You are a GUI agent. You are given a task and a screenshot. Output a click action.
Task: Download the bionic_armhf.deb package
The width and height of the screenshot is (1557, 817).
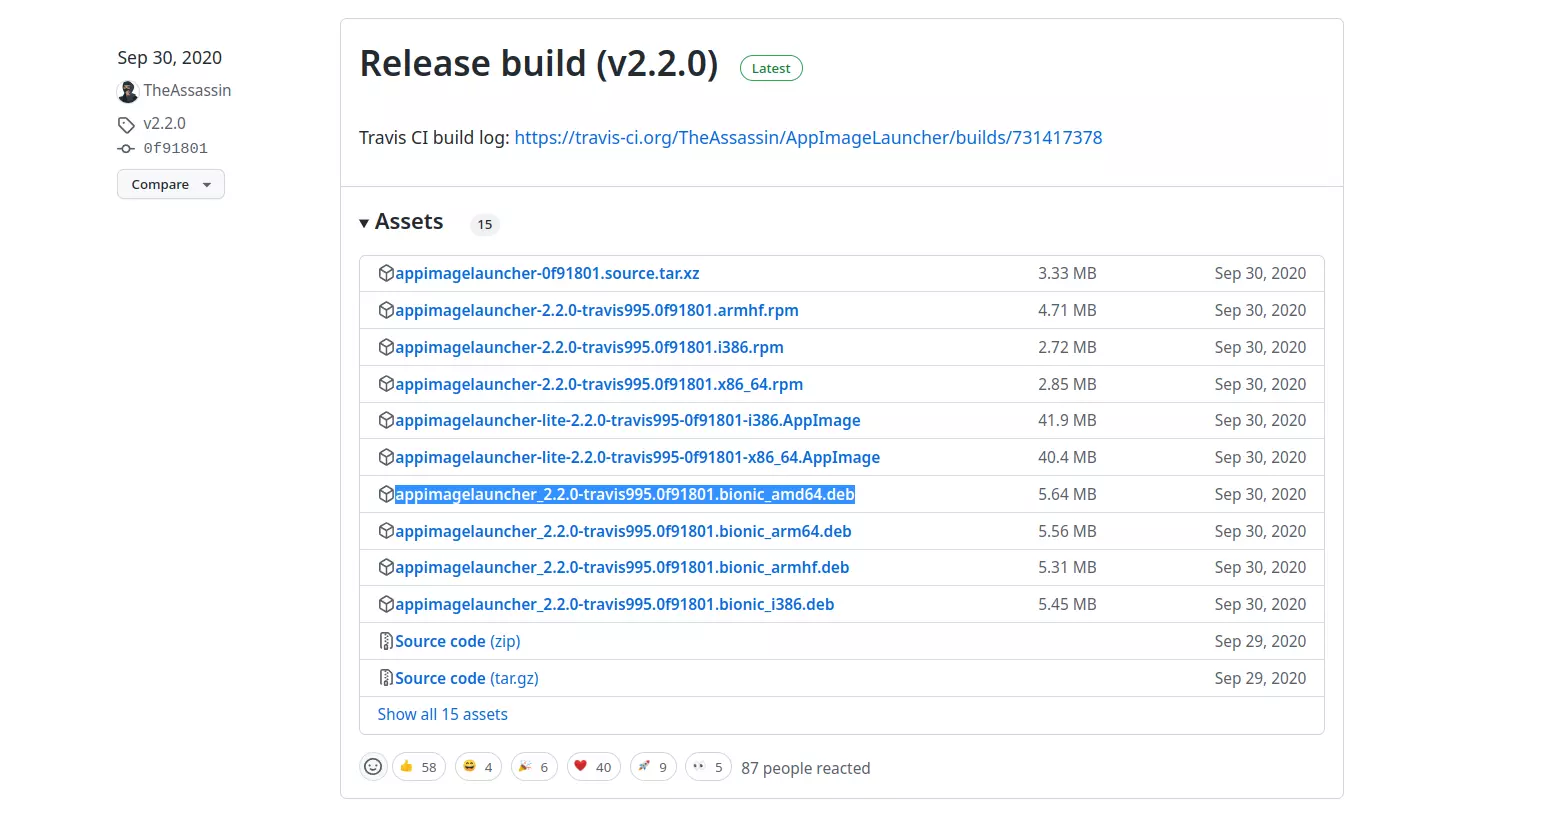[622, 567]
